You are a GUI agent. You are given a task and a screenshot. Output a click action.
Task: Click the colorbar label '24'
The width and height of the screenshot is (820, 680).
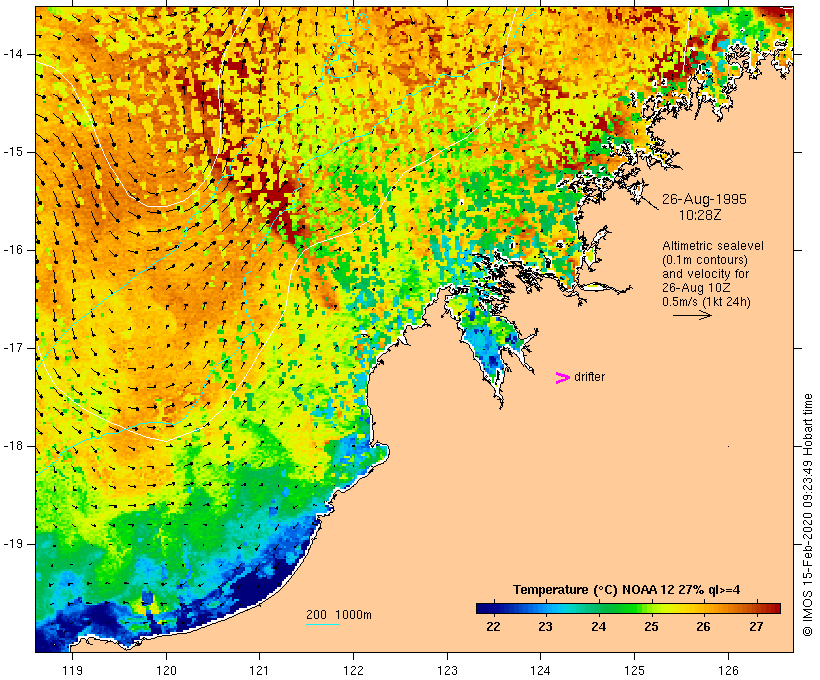click(x=598, y=627)
